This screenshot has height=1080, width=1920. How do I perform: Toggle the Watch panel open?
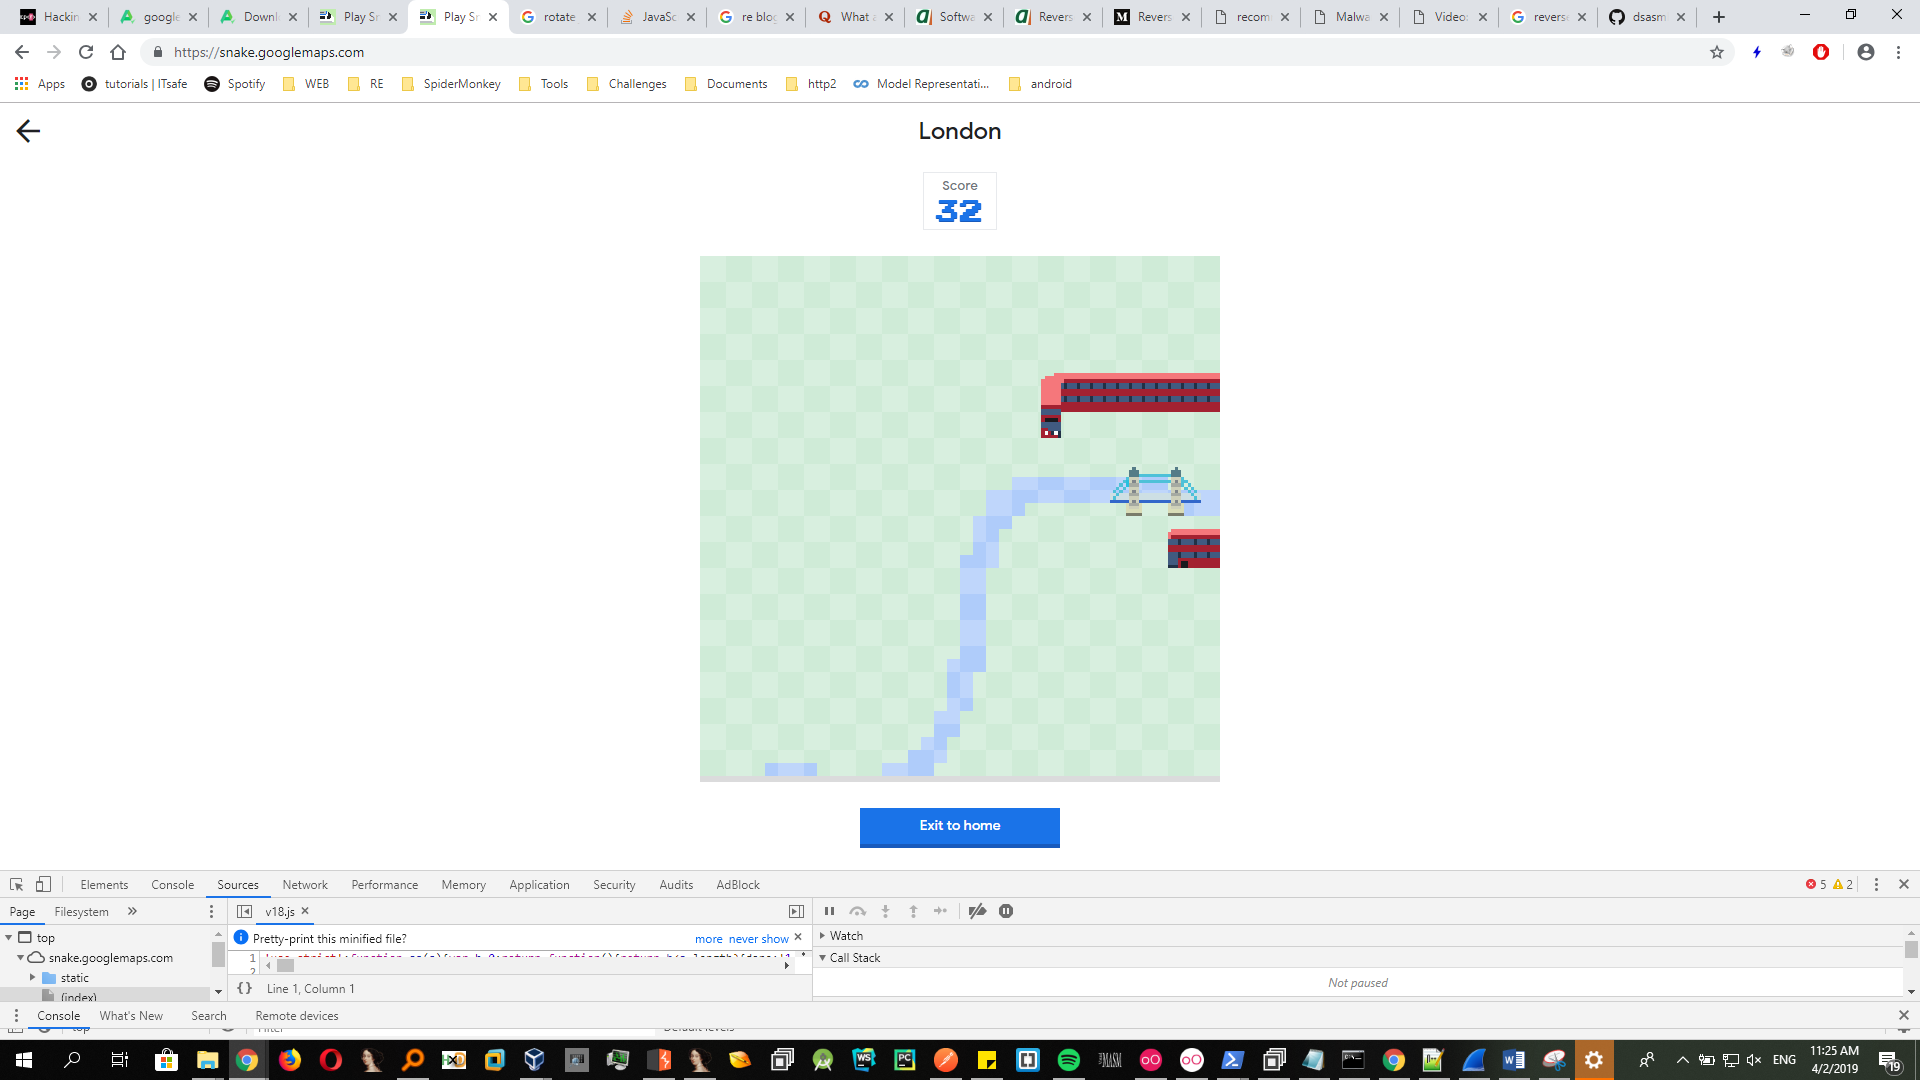(x=824, y=935)
